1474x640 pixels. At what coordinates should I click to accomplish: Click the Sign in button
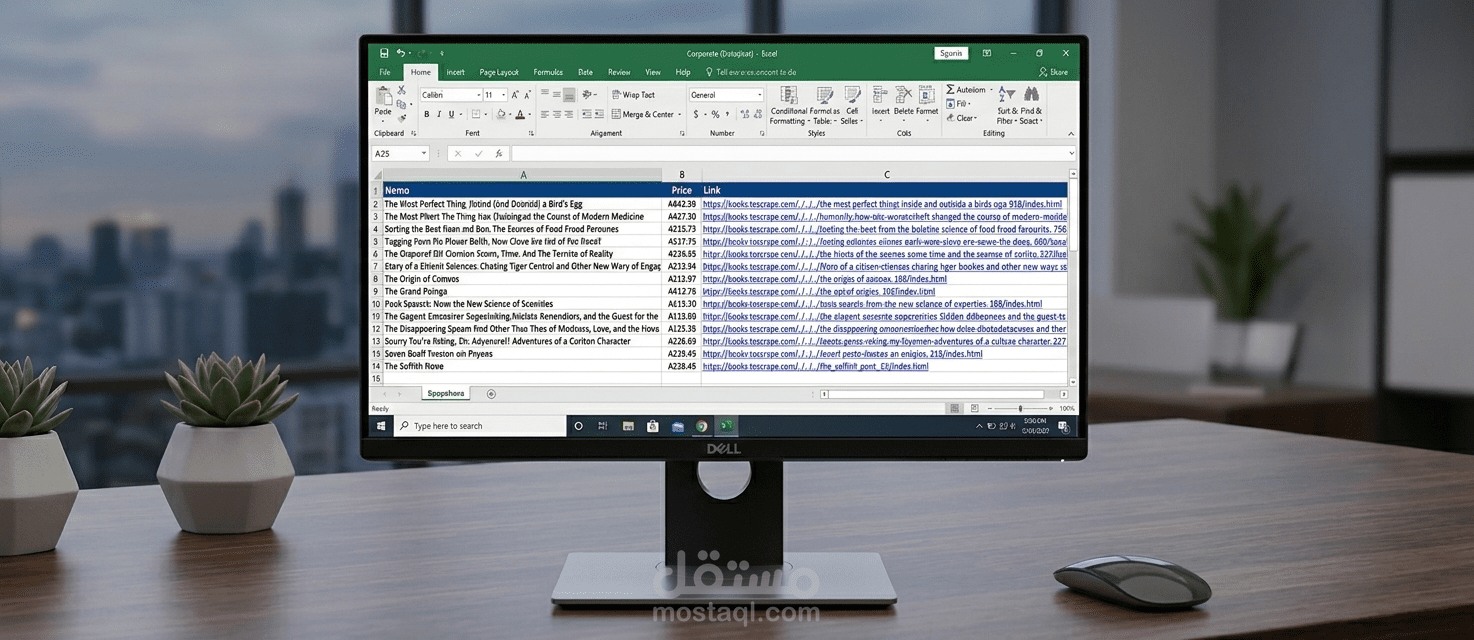click(x=950, y=53)
